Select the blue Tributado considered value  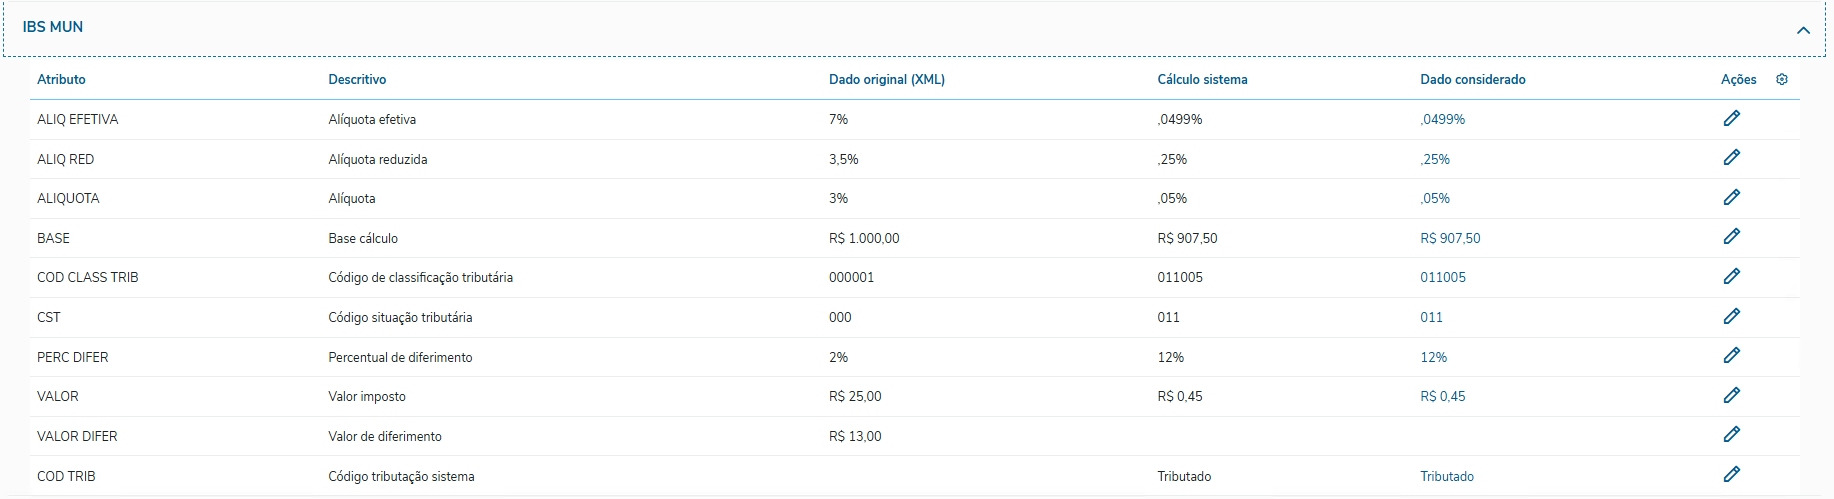[1447, 476]
